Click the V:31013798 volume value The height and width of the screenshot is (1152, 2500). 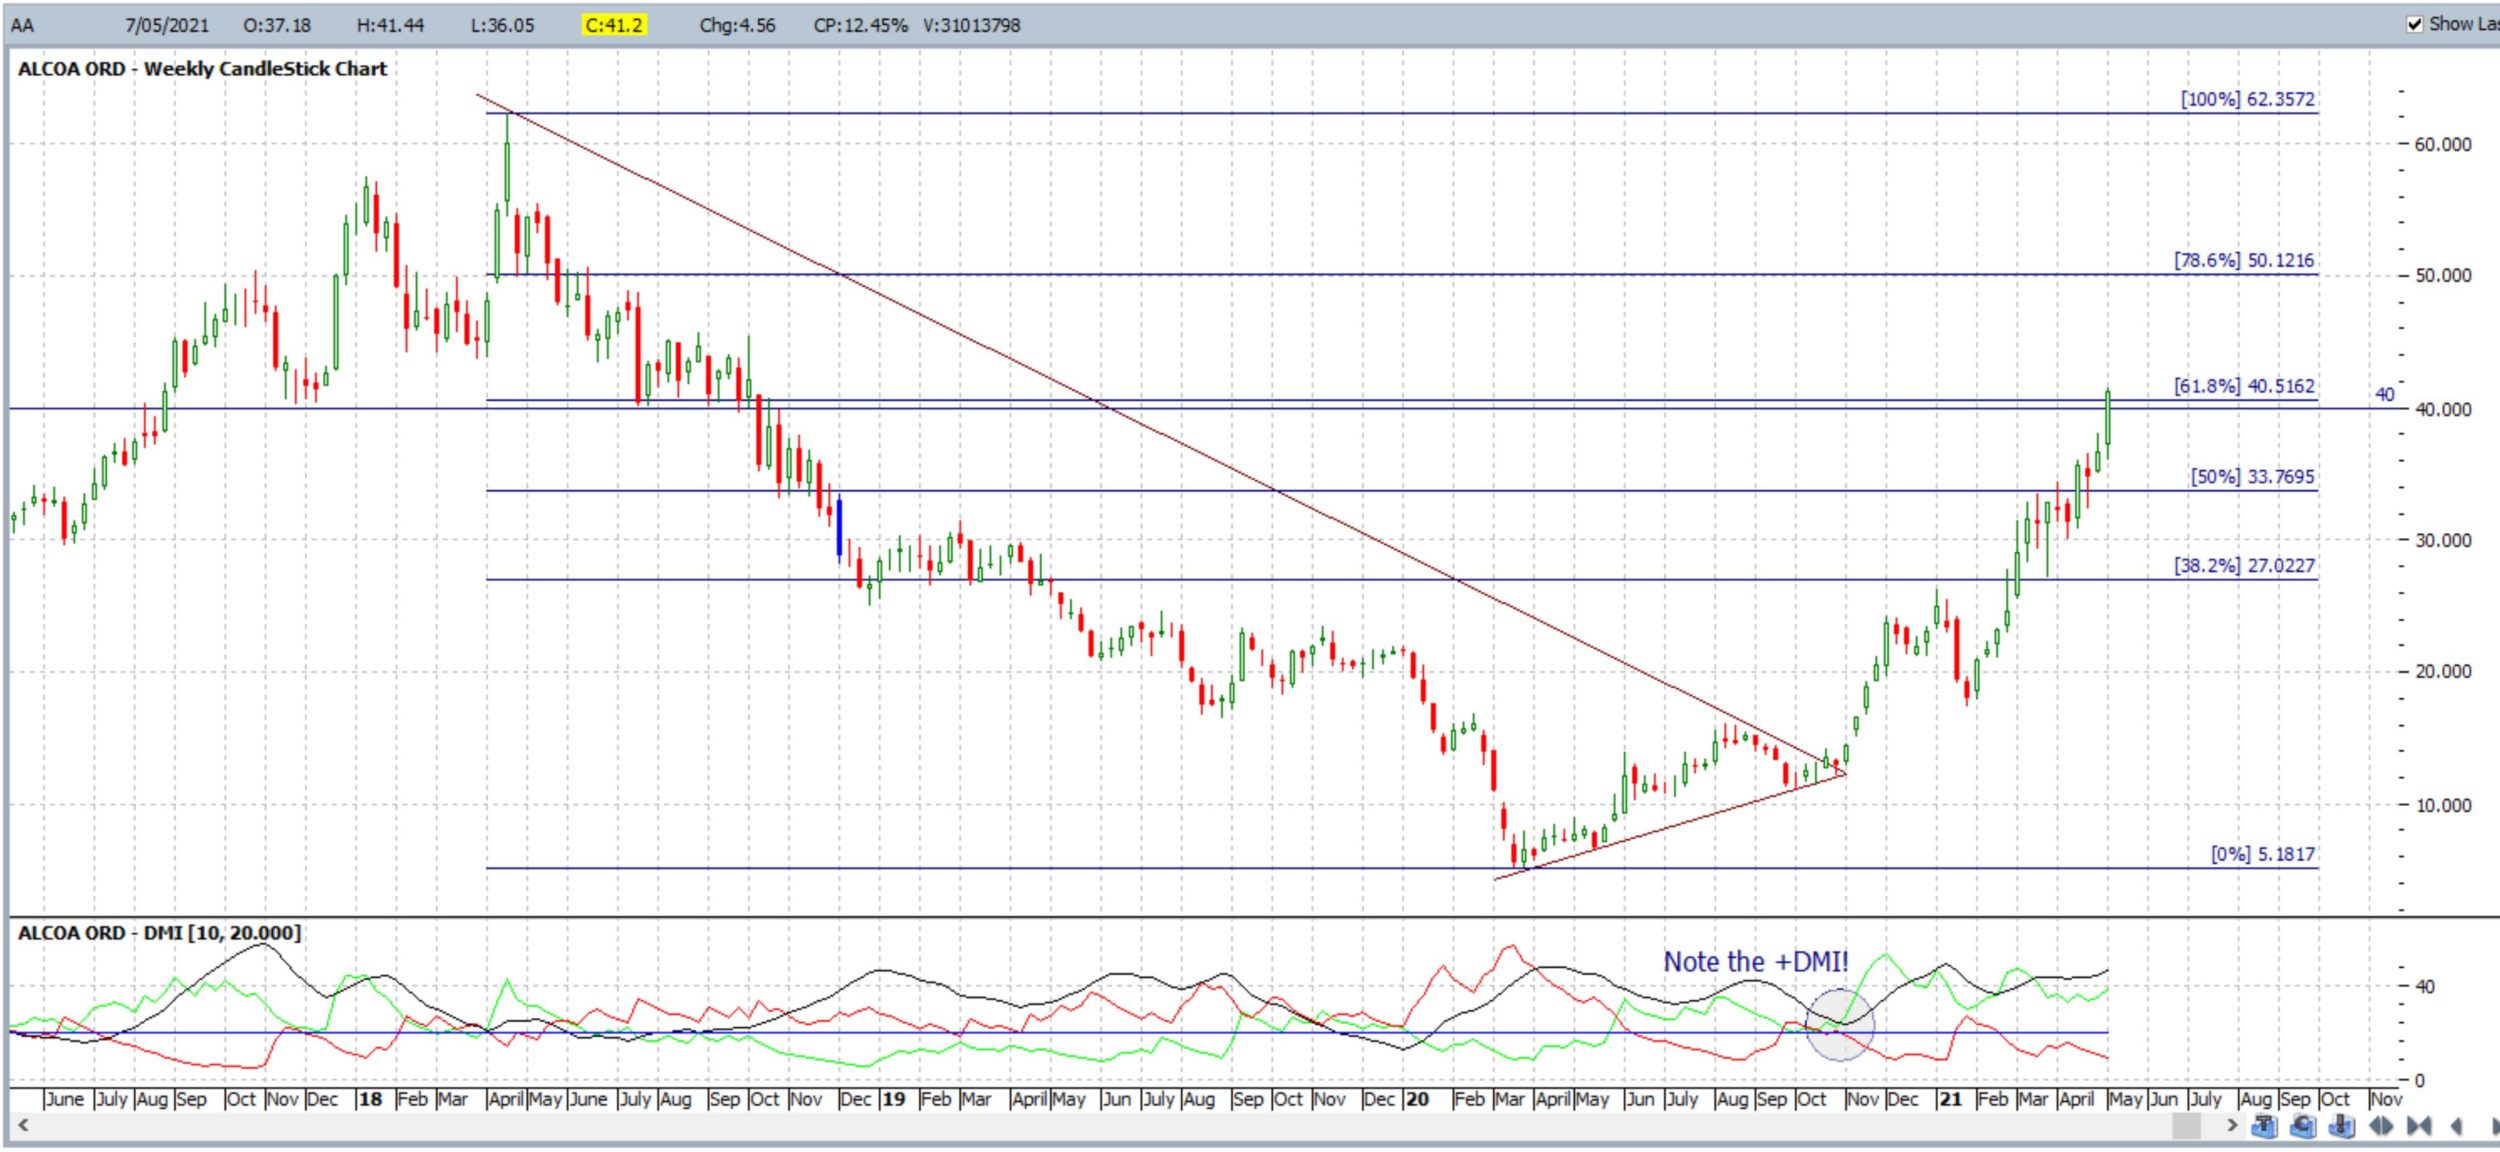[972, 25]
